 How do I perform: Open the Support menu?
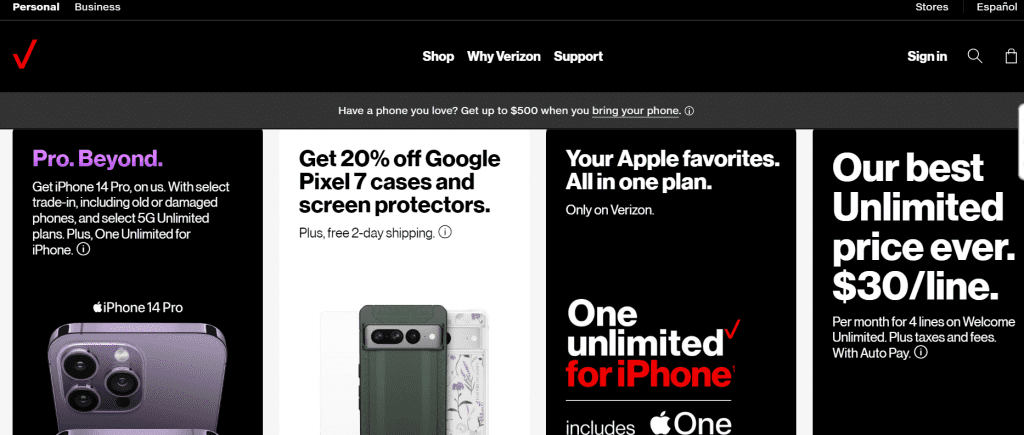tap(578, 56)
